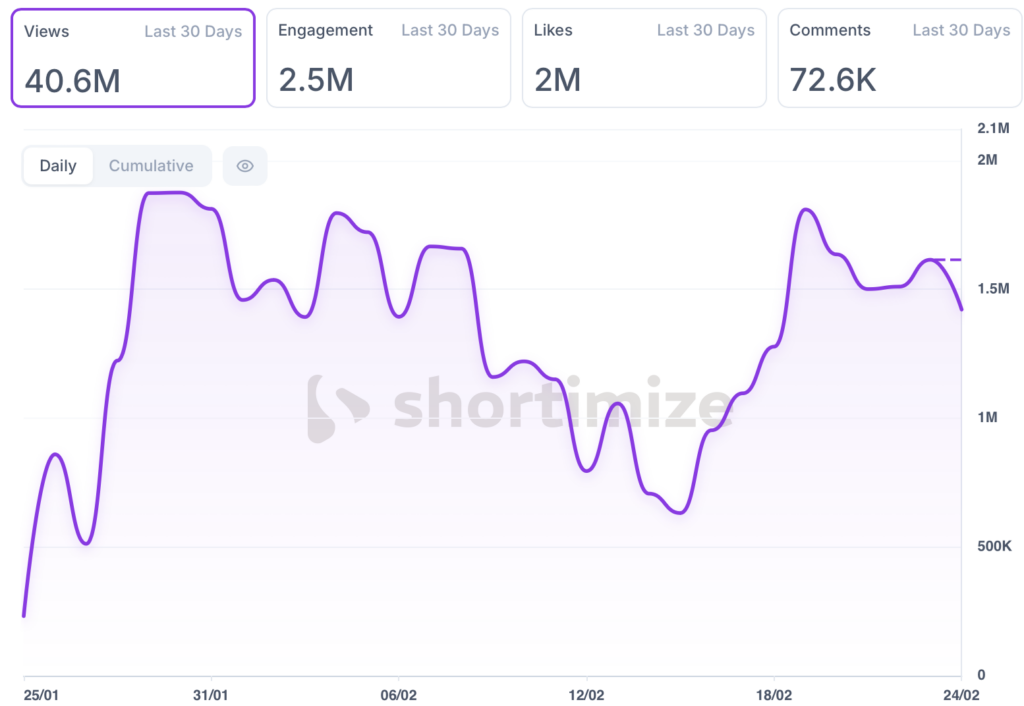Switch to Cumulative chart view
Image resolution: width=1024 pixels, height=706 pixels.
tap(151, 166)
